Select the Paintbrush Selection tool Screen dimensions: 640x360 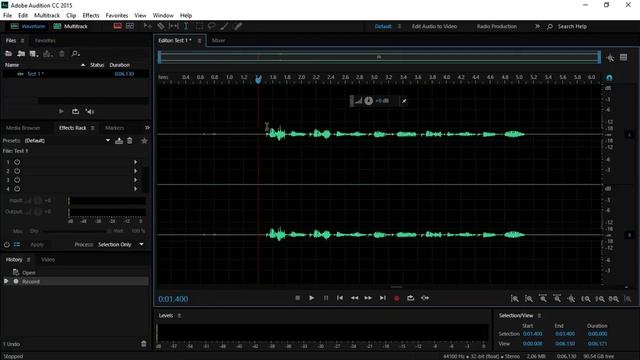pyautogui.click(x=224, y=26)
